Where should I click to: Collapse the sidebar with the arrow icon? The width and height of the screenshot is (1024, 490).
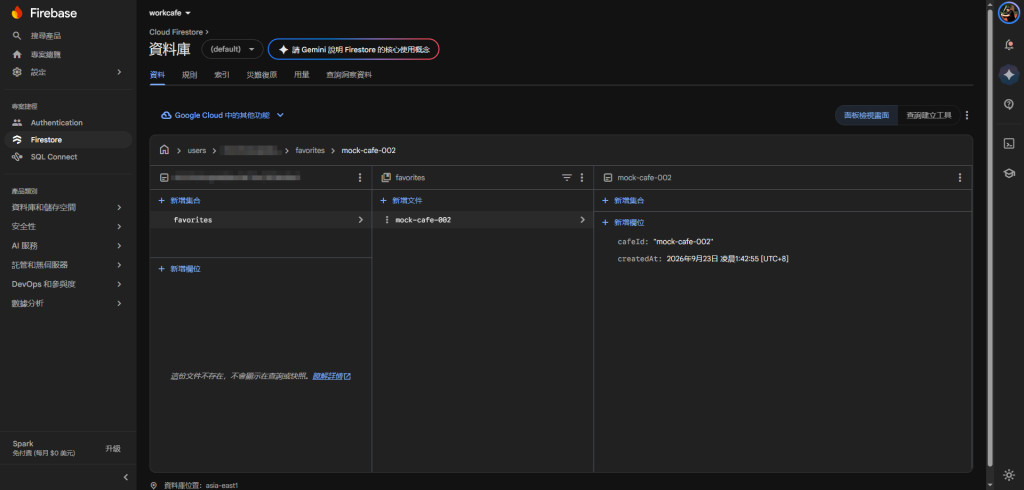point(126,478)
